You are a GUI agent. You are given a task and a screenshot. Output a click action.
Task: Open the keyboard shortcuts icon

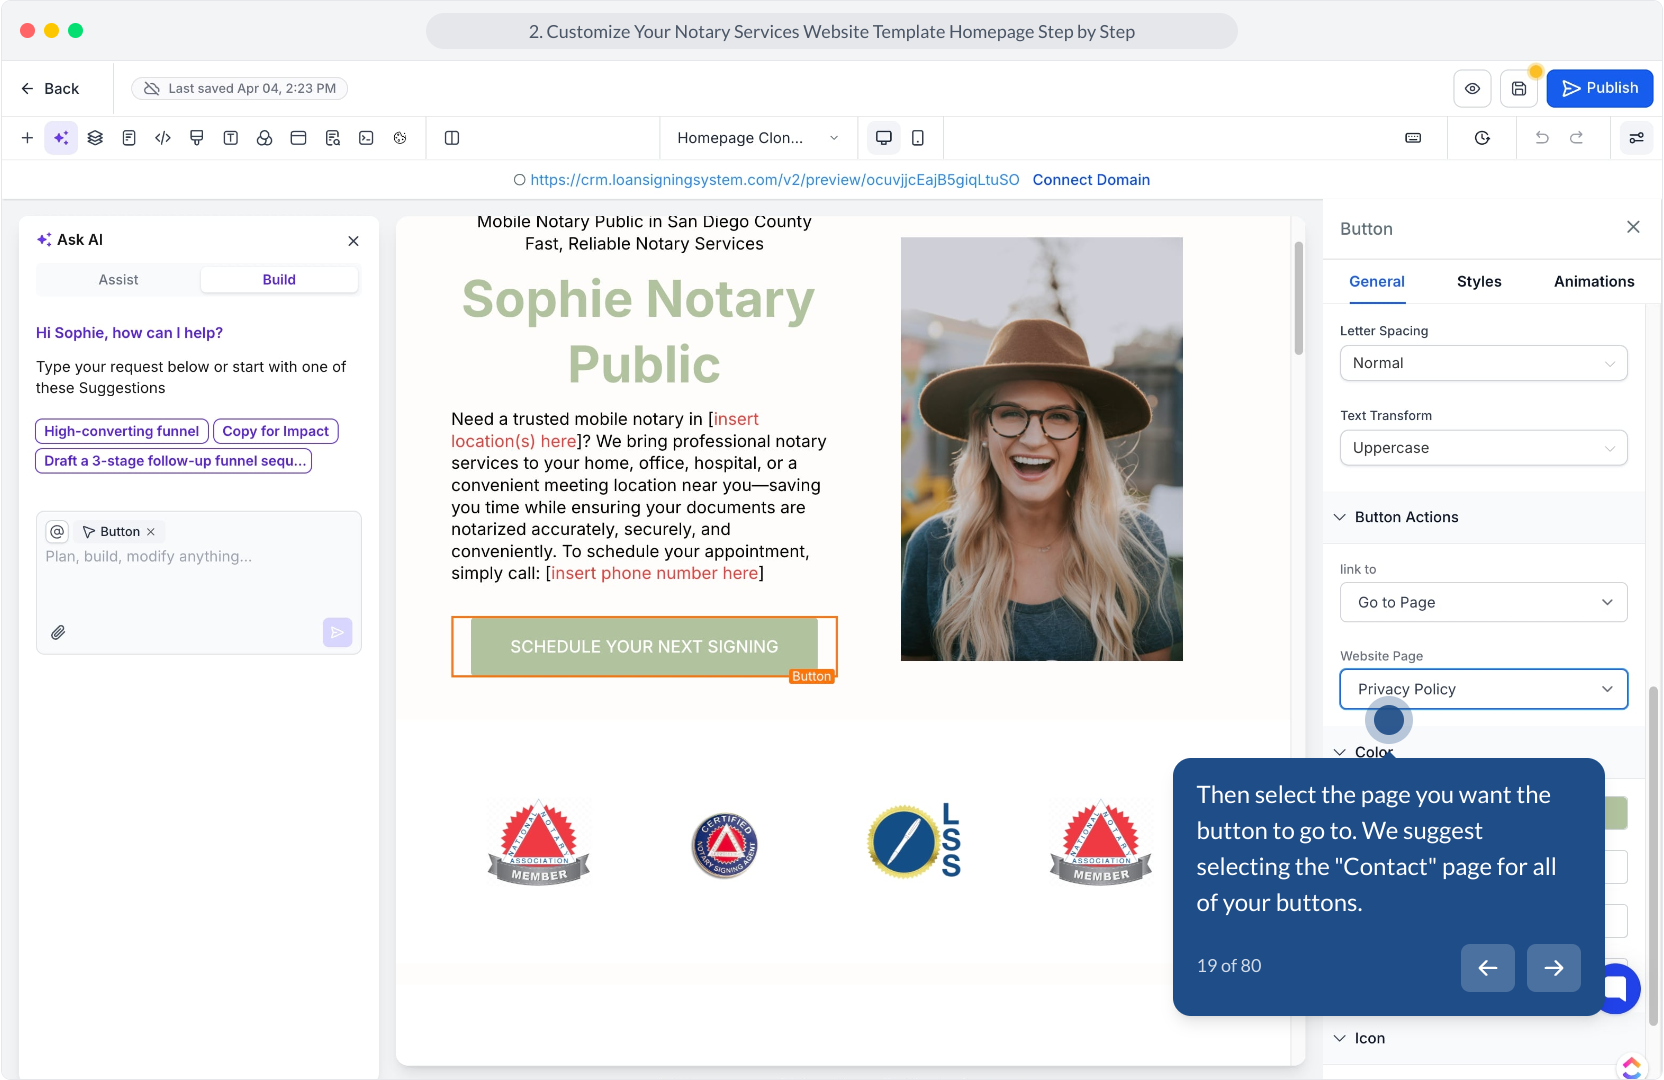[1413, 138]
